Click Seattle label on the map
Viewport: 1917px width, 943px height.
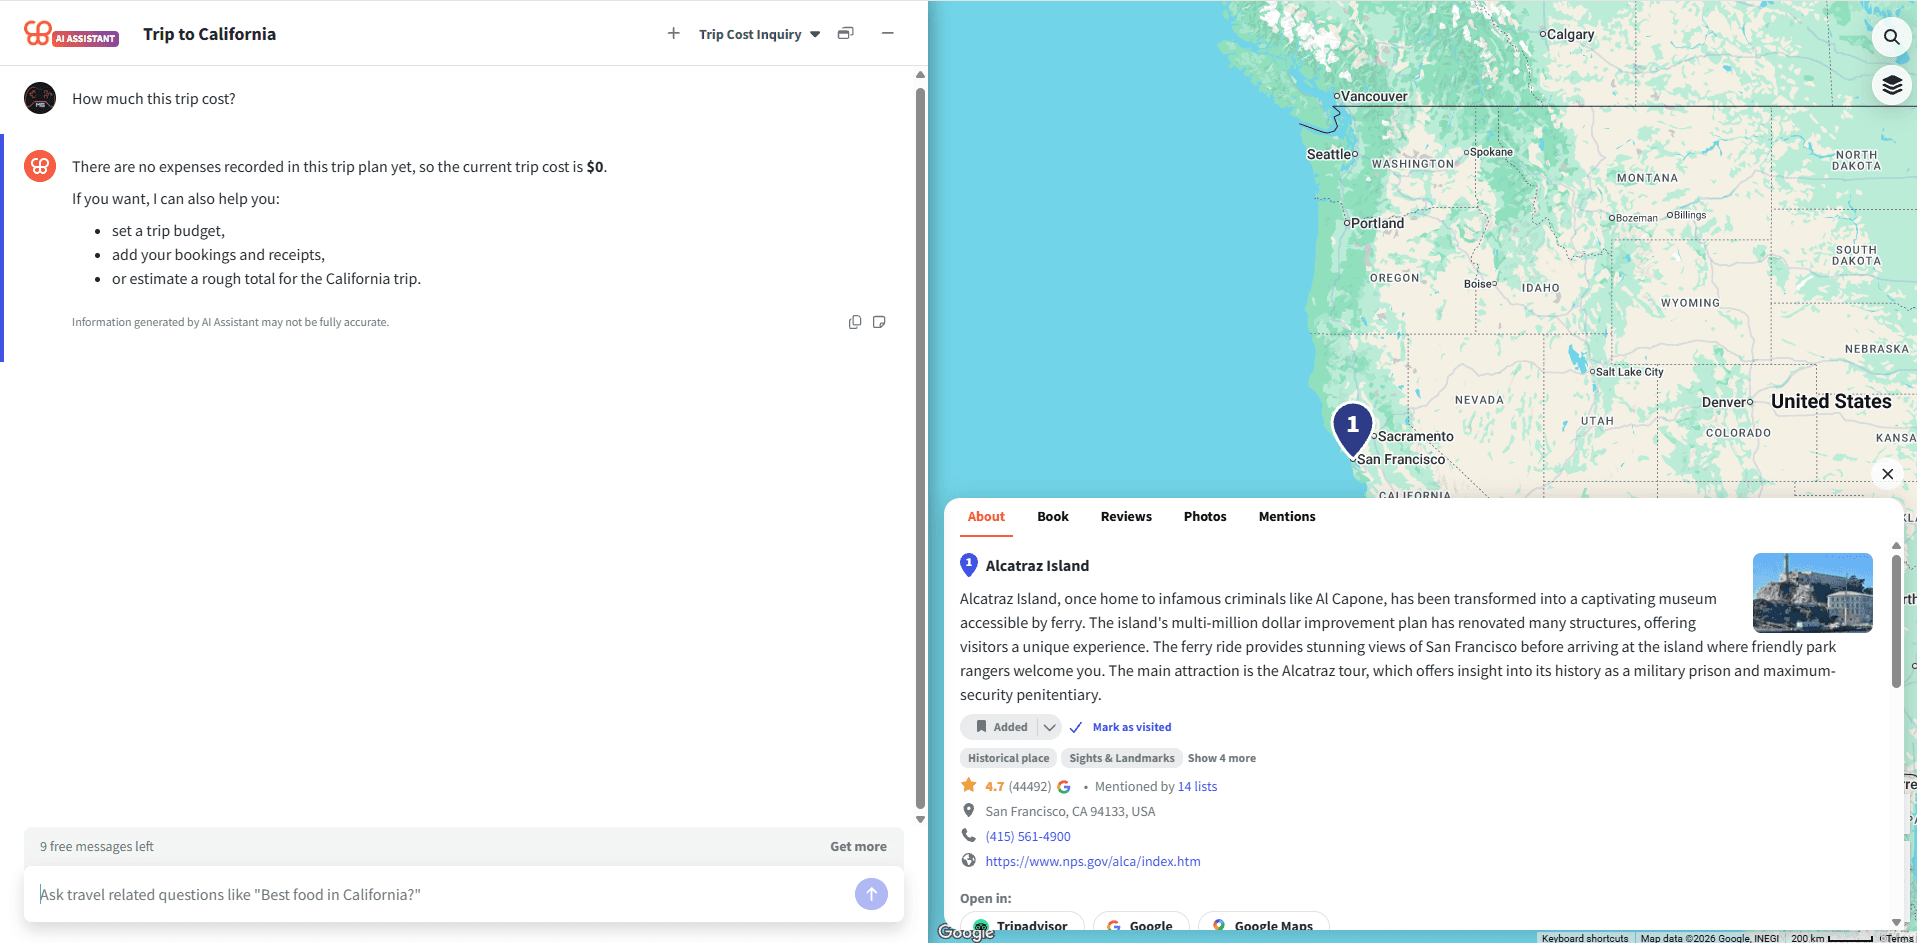(1327, 154)
